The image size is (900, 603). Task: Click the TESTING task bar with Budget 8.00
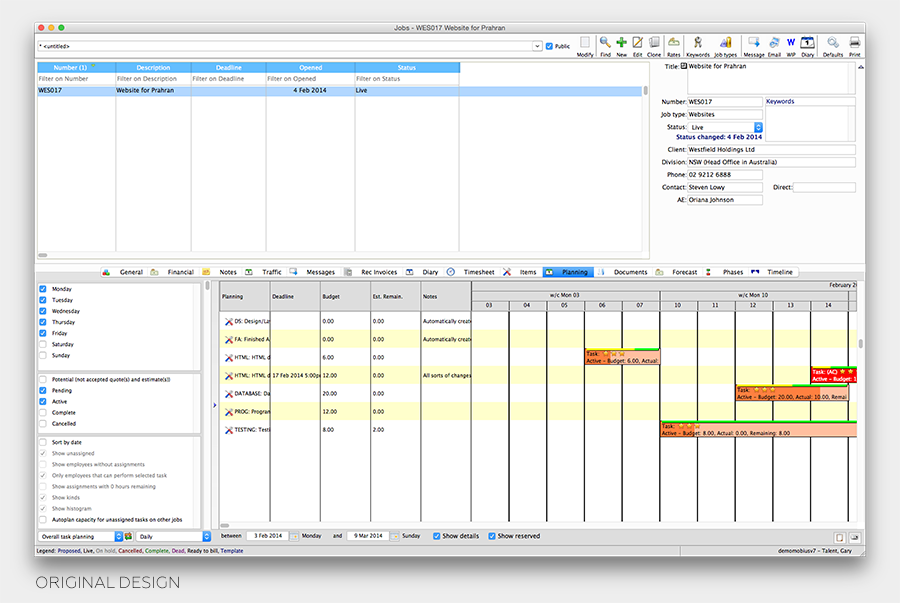[758, 429]
